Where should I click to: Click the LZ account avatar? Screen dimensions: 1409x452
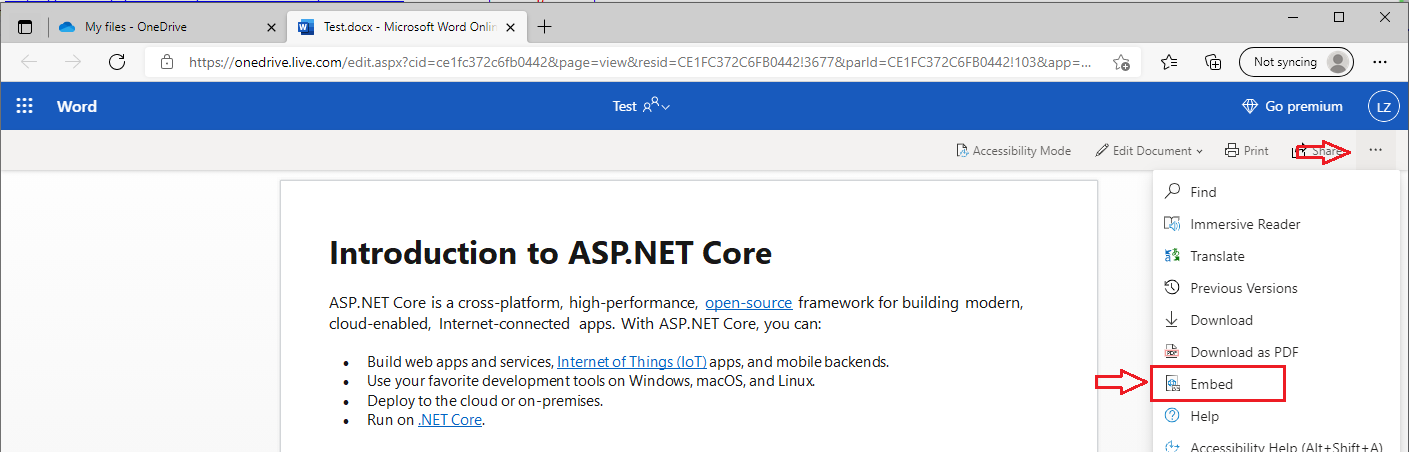coord(1383,106)
